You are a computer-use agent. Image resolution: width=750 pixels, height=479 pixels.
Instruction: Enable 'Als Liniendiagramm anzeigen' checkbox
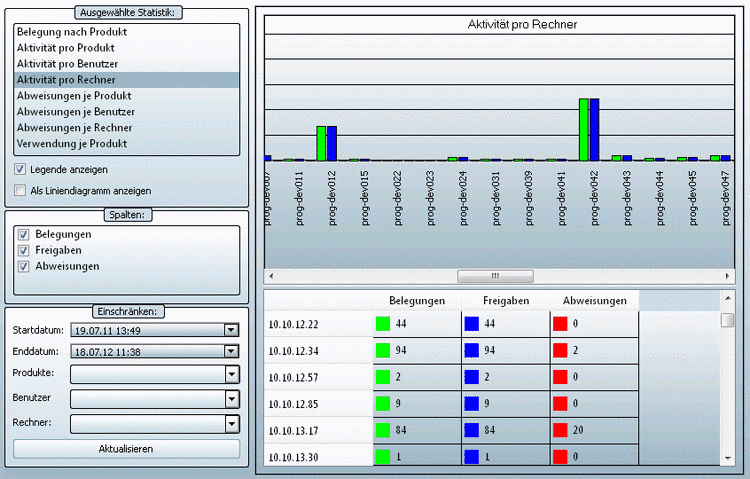(x=20, y=190)
